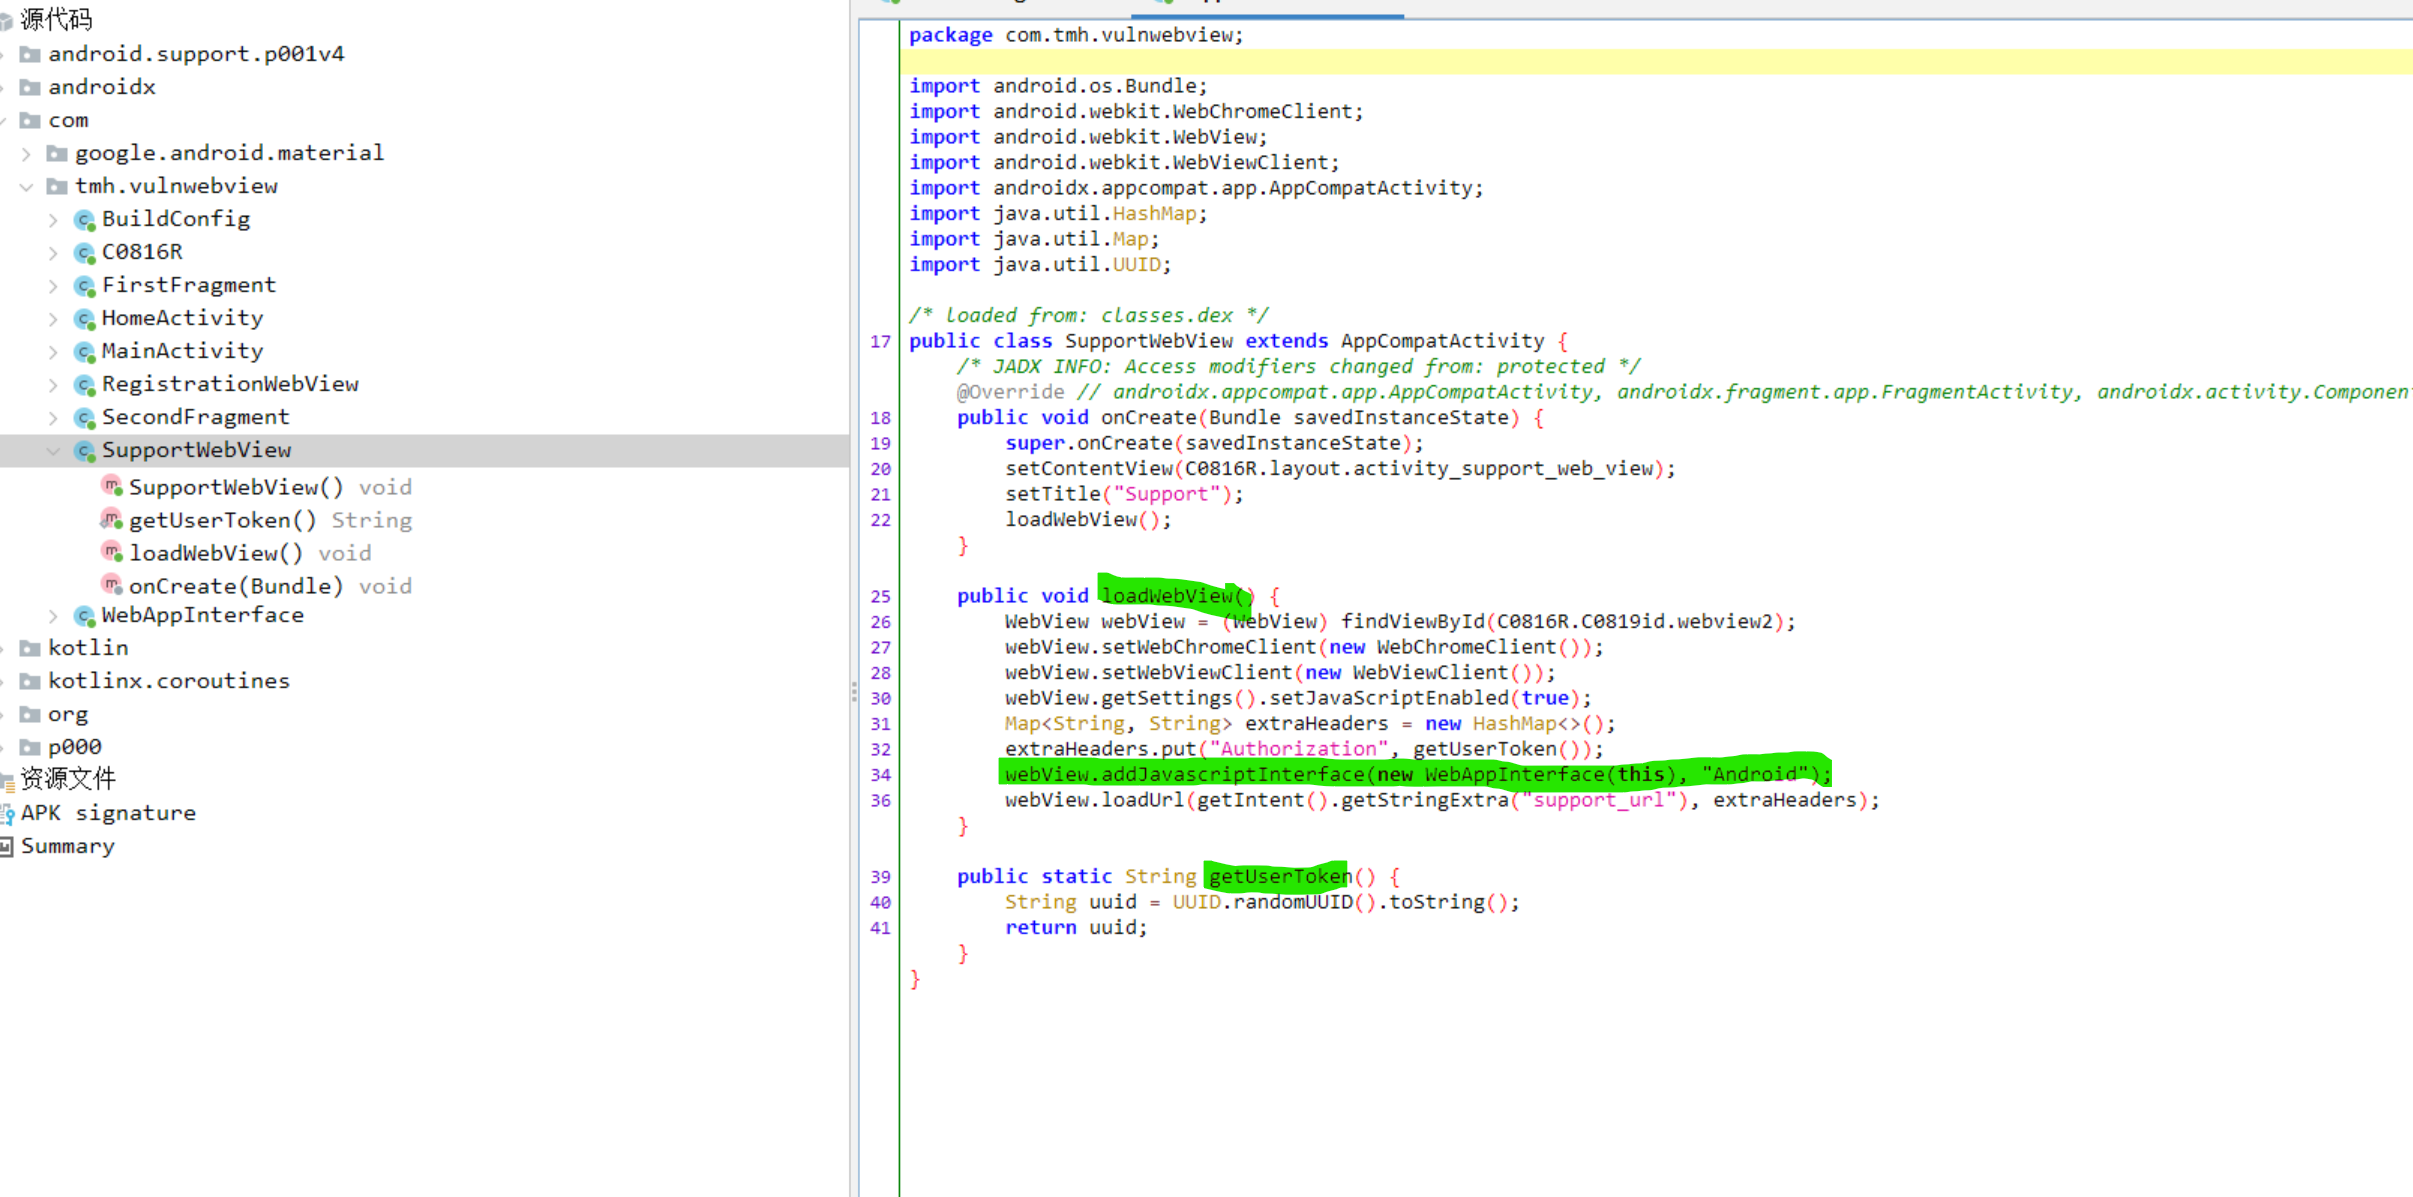
Task: Expand the MainActivity class node
Action: pyautogui.click(x=53, y=352)
